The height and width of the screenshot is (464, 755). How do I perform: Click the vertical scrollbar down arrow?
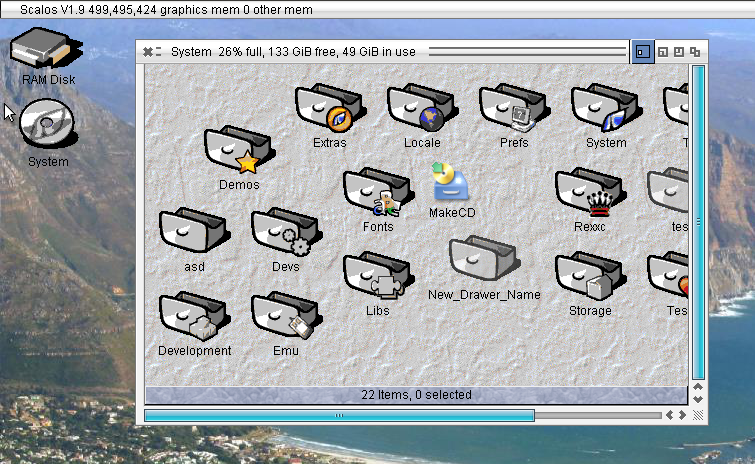(x=699, y=399)
